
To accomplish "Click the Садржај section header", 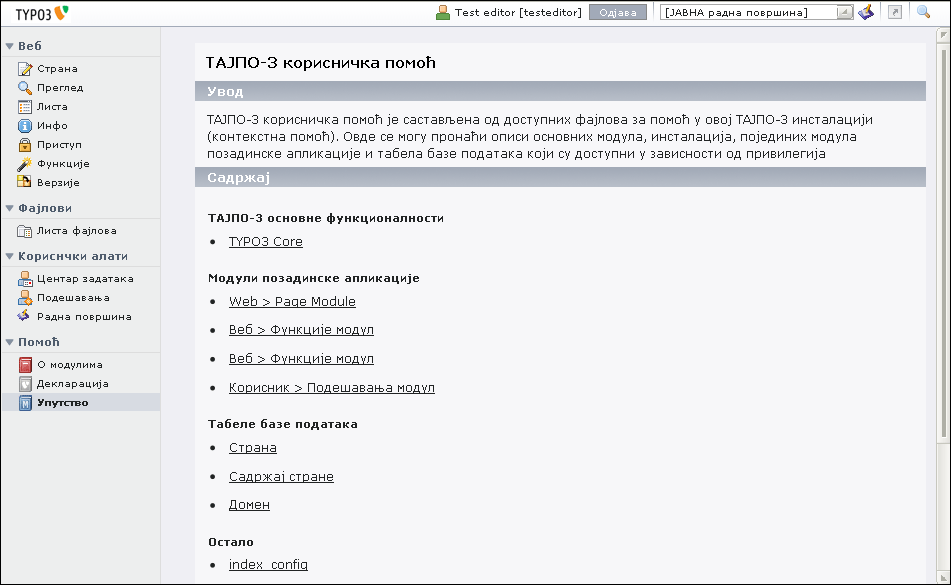I will click(x=560, y=177).
